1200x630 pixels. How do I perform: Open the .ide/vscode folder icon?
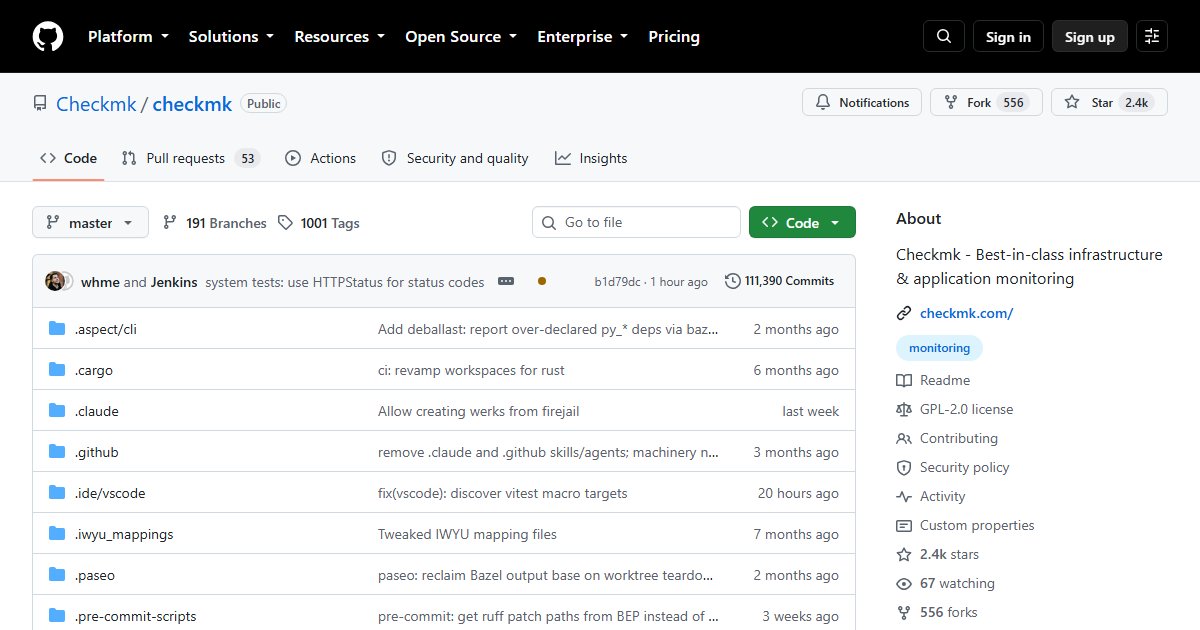point(57,493)
